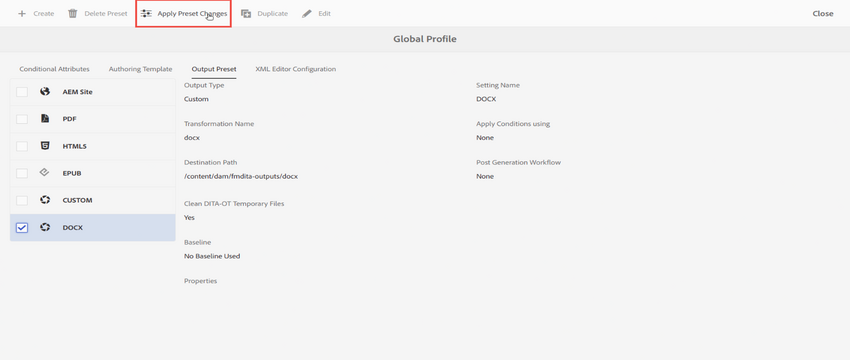This screenshot has width=850, height=360.
Task: Click the Duplicate icon in toolbar
Action: coord(246,14)
